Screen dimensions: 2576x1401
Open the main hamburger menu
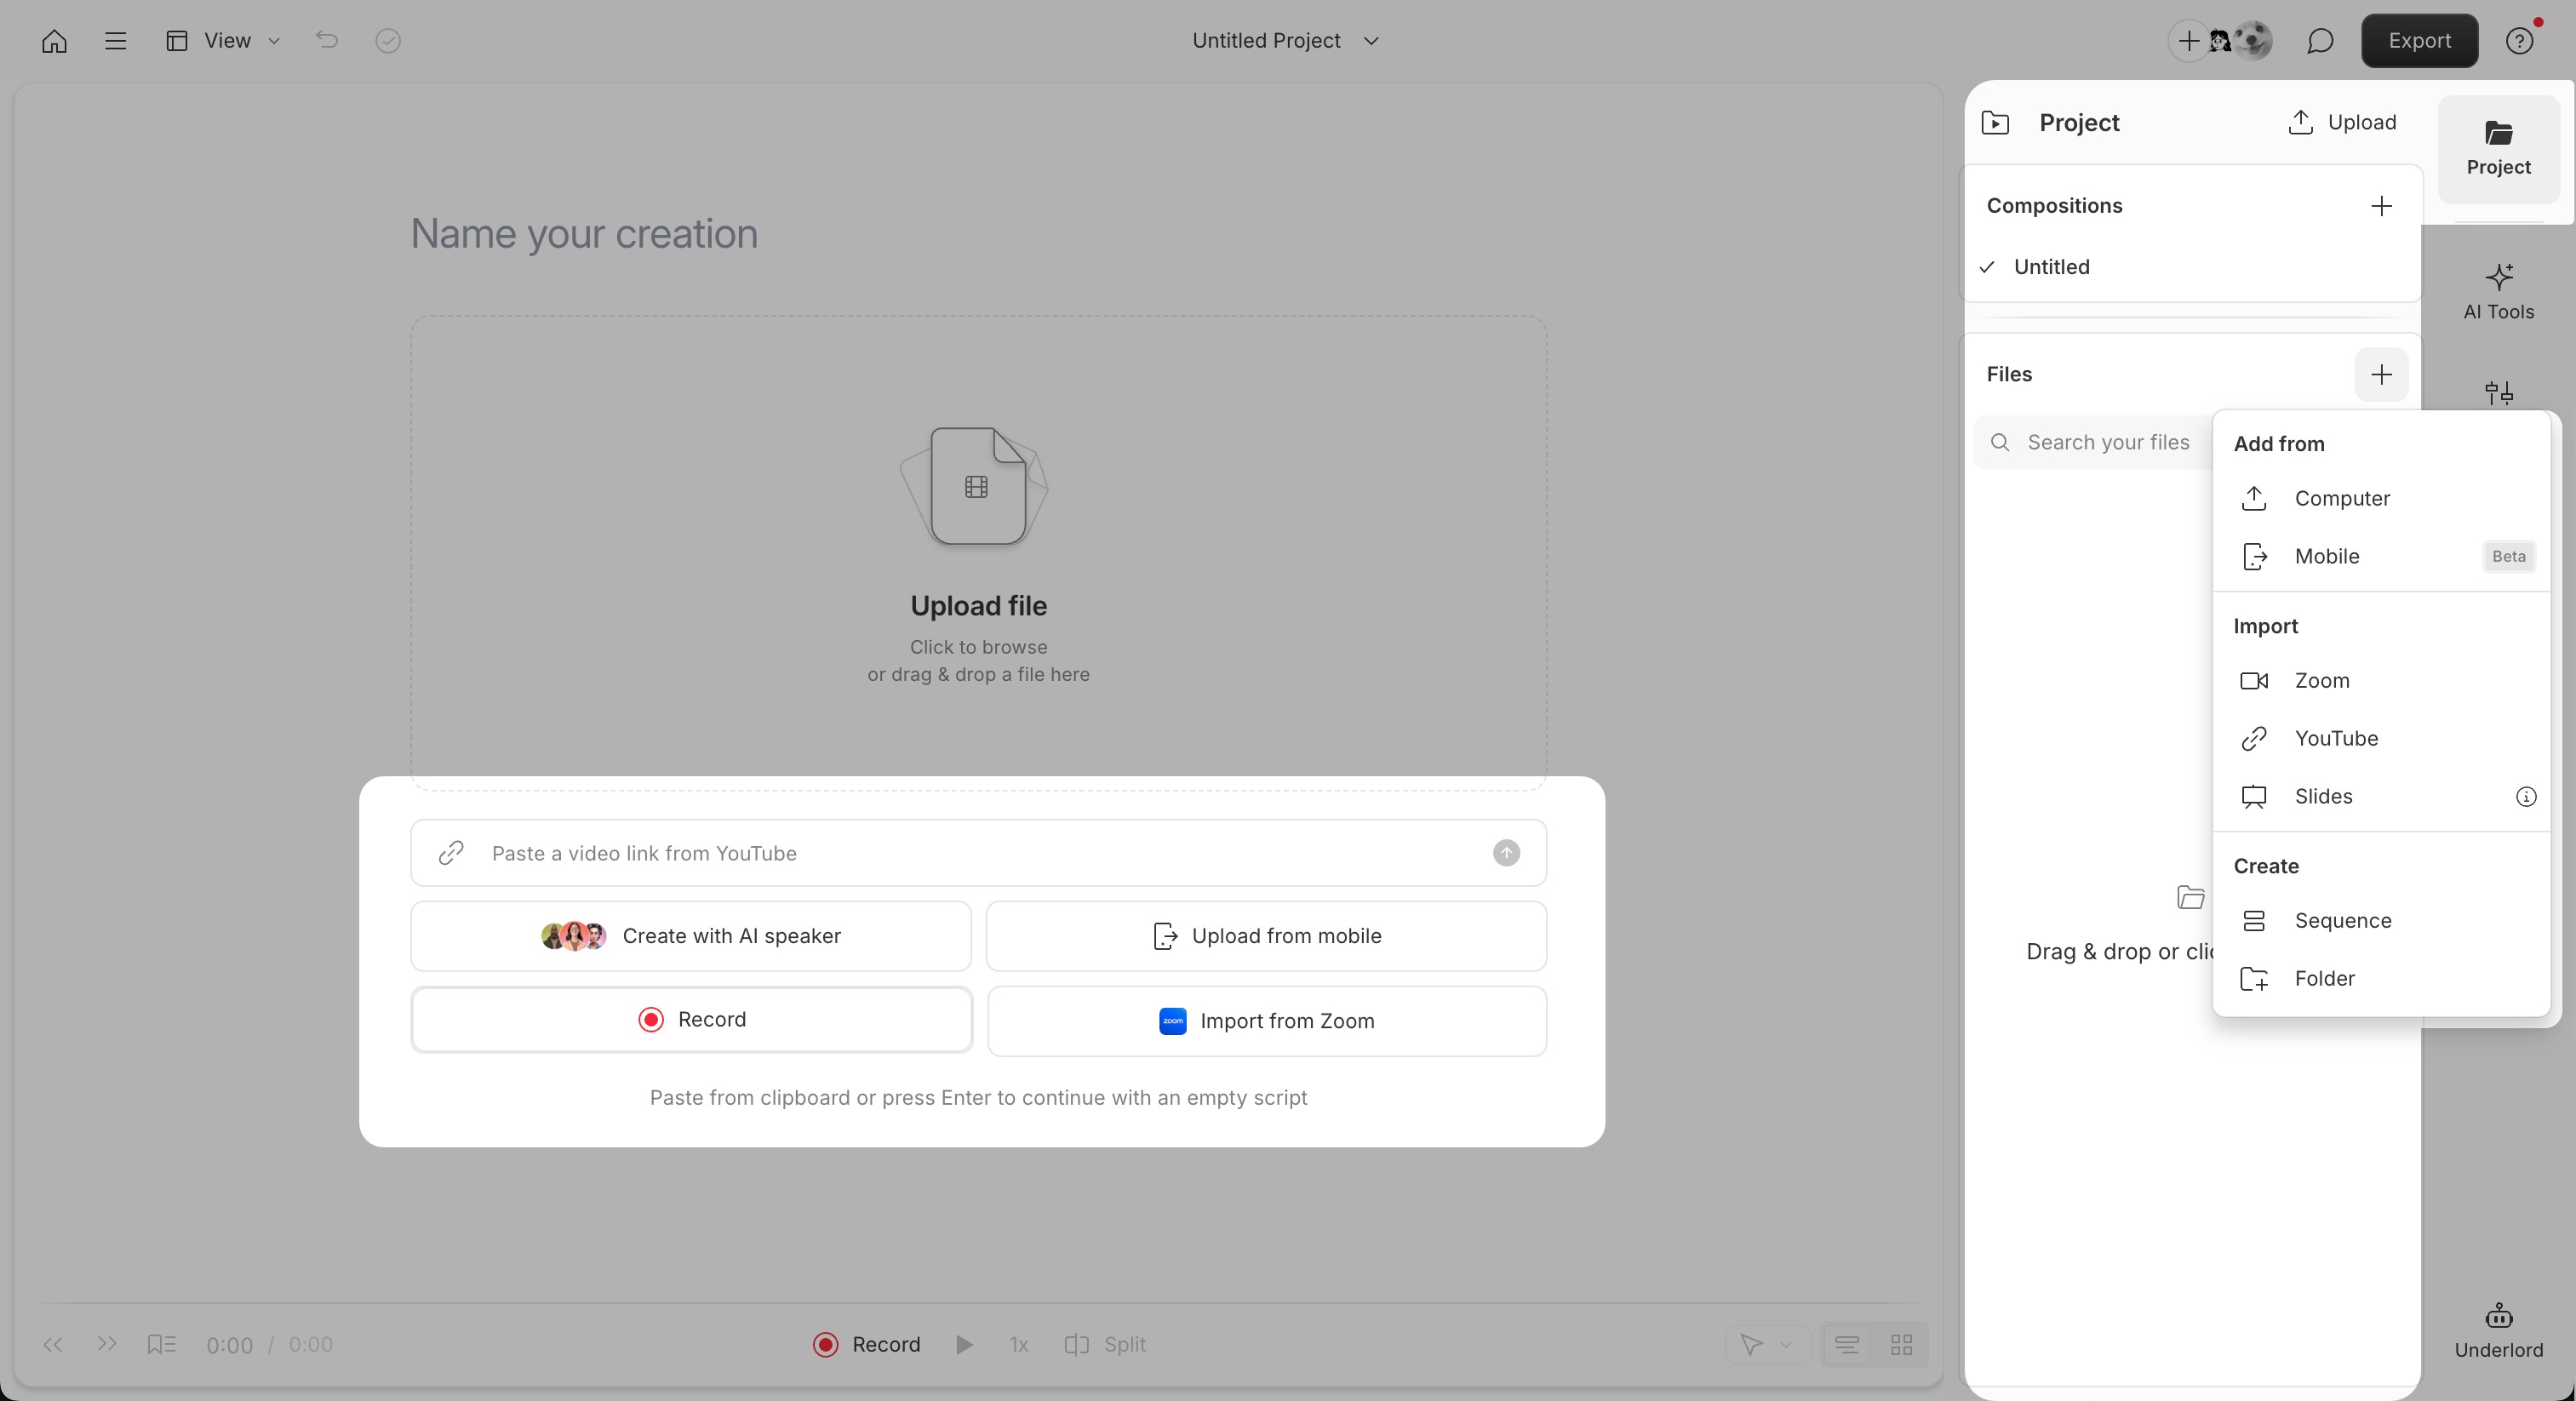click(115, 40)
